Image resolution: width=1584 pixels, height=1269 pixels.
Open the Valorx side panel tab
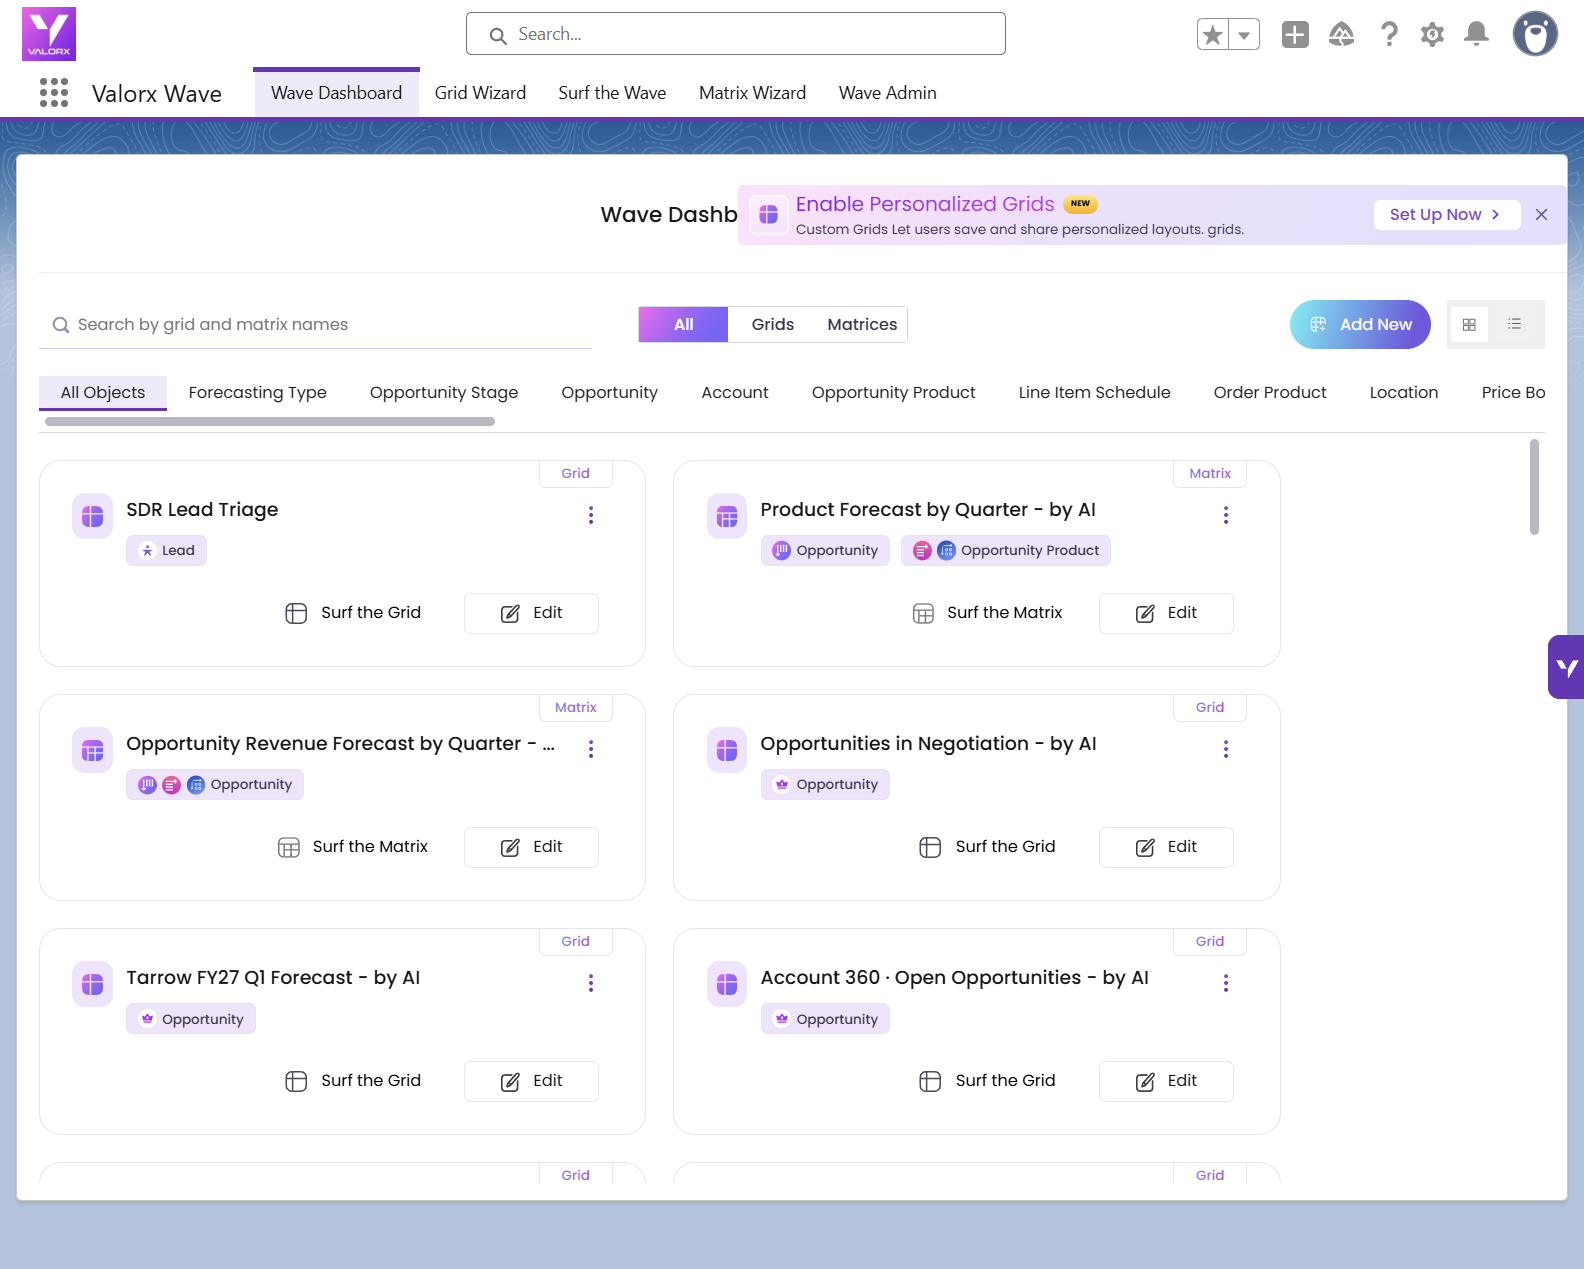(1566, 667)
